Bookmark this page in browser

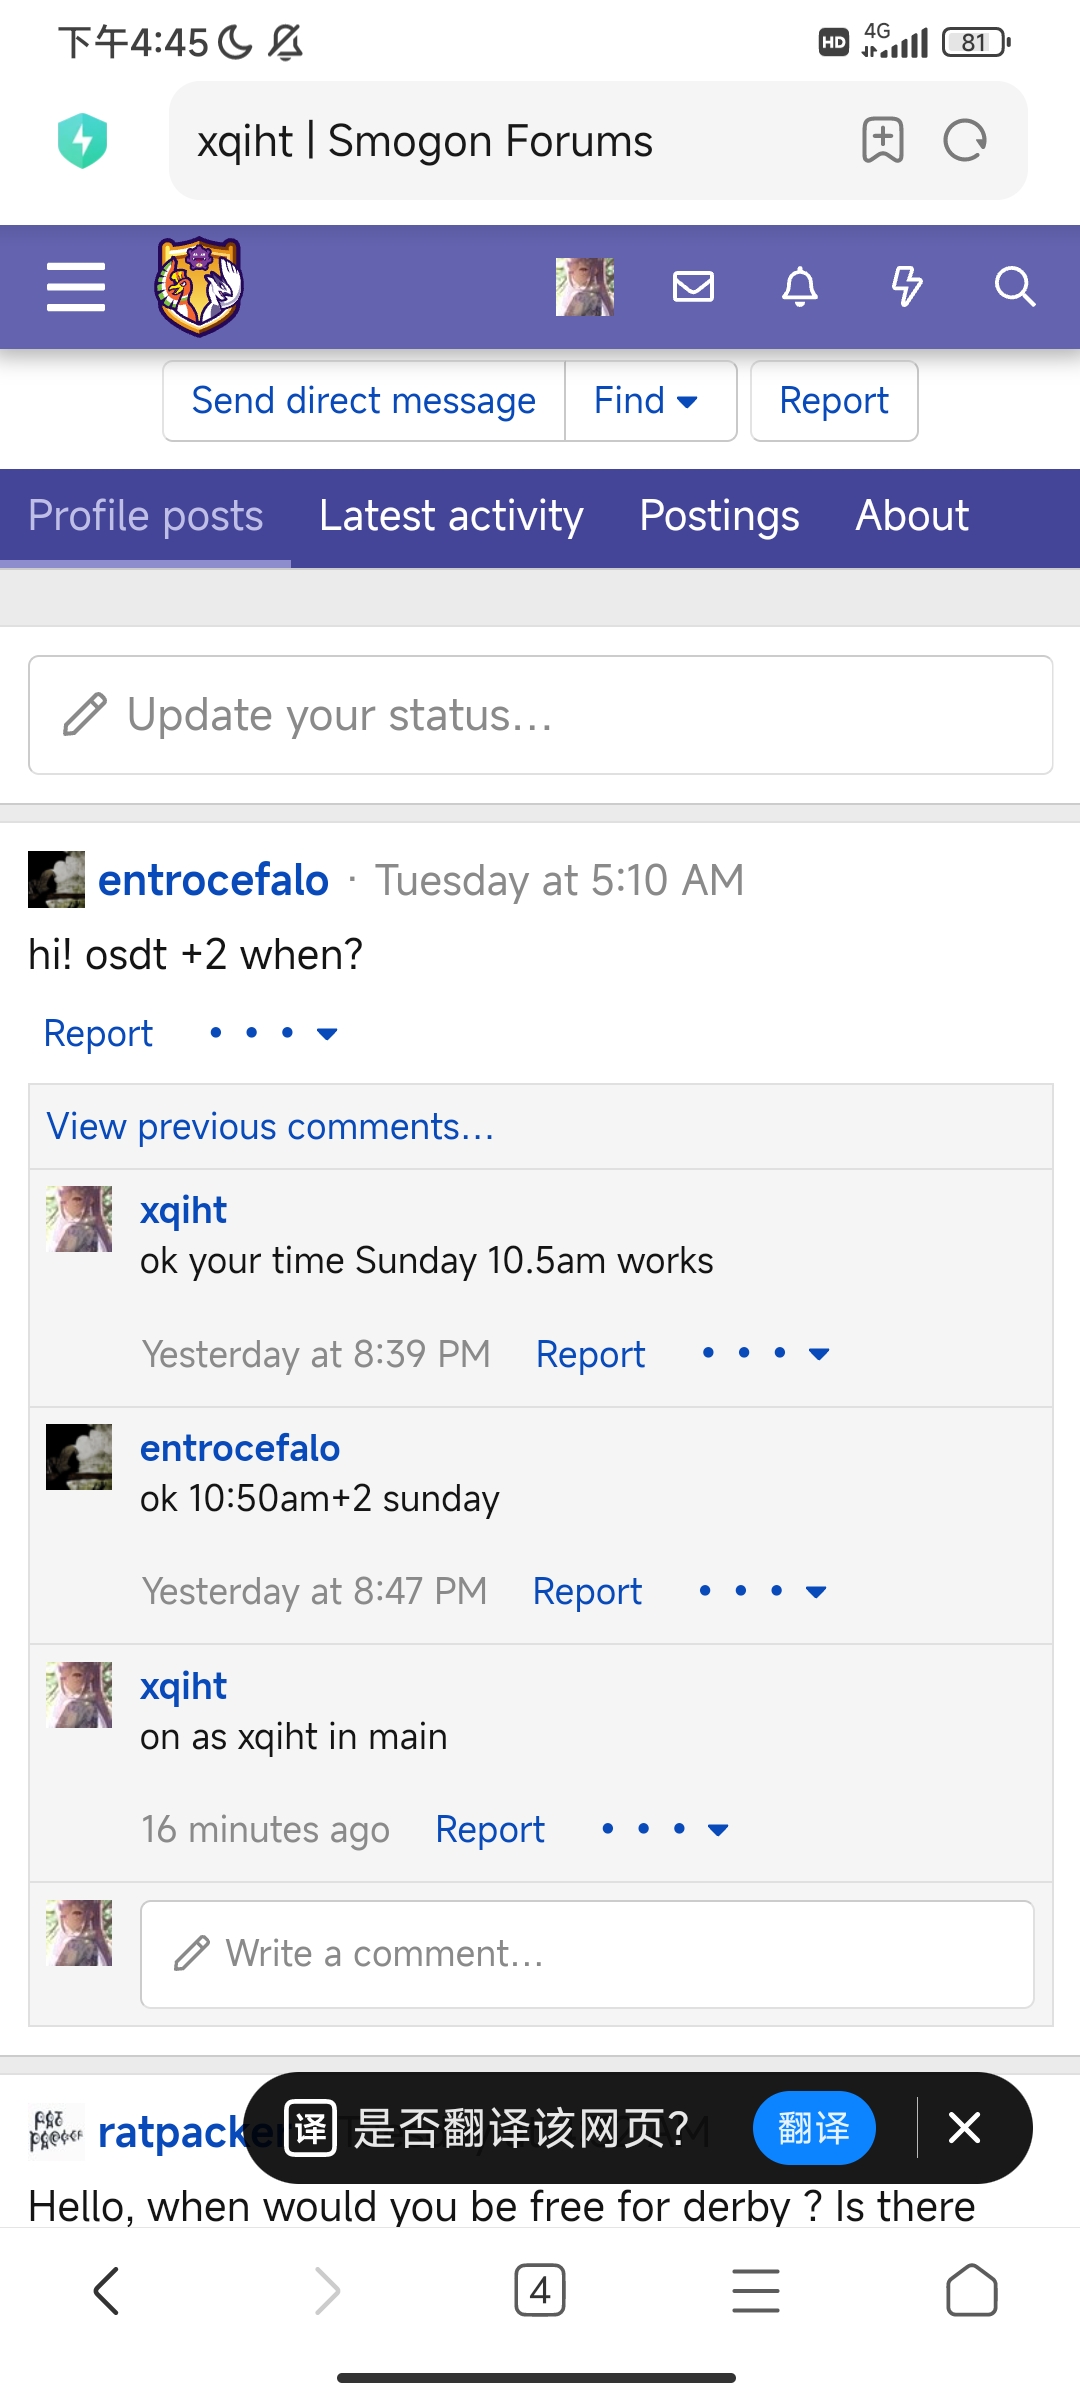(x=883, y=140)
